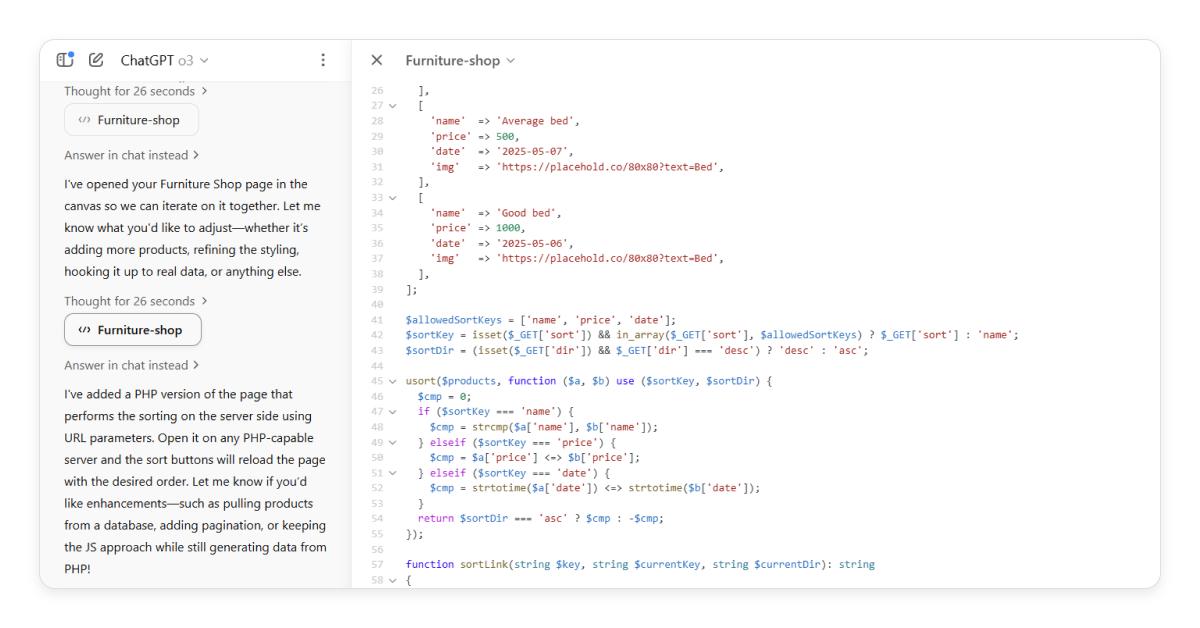
Task: Click the 'Good bed' name line in code
Action: (x=496, y=213)
